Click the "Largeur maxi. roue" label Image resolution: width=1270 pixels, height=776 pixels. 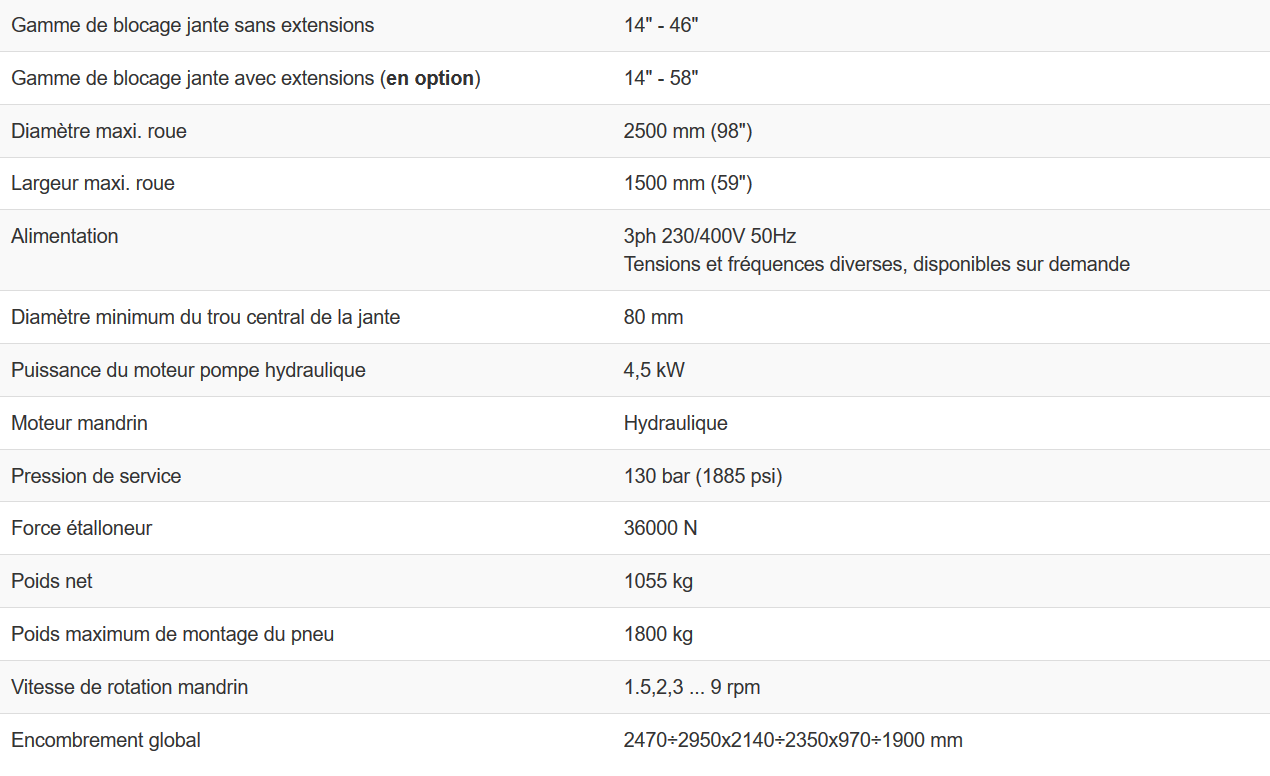coord(92,184)
